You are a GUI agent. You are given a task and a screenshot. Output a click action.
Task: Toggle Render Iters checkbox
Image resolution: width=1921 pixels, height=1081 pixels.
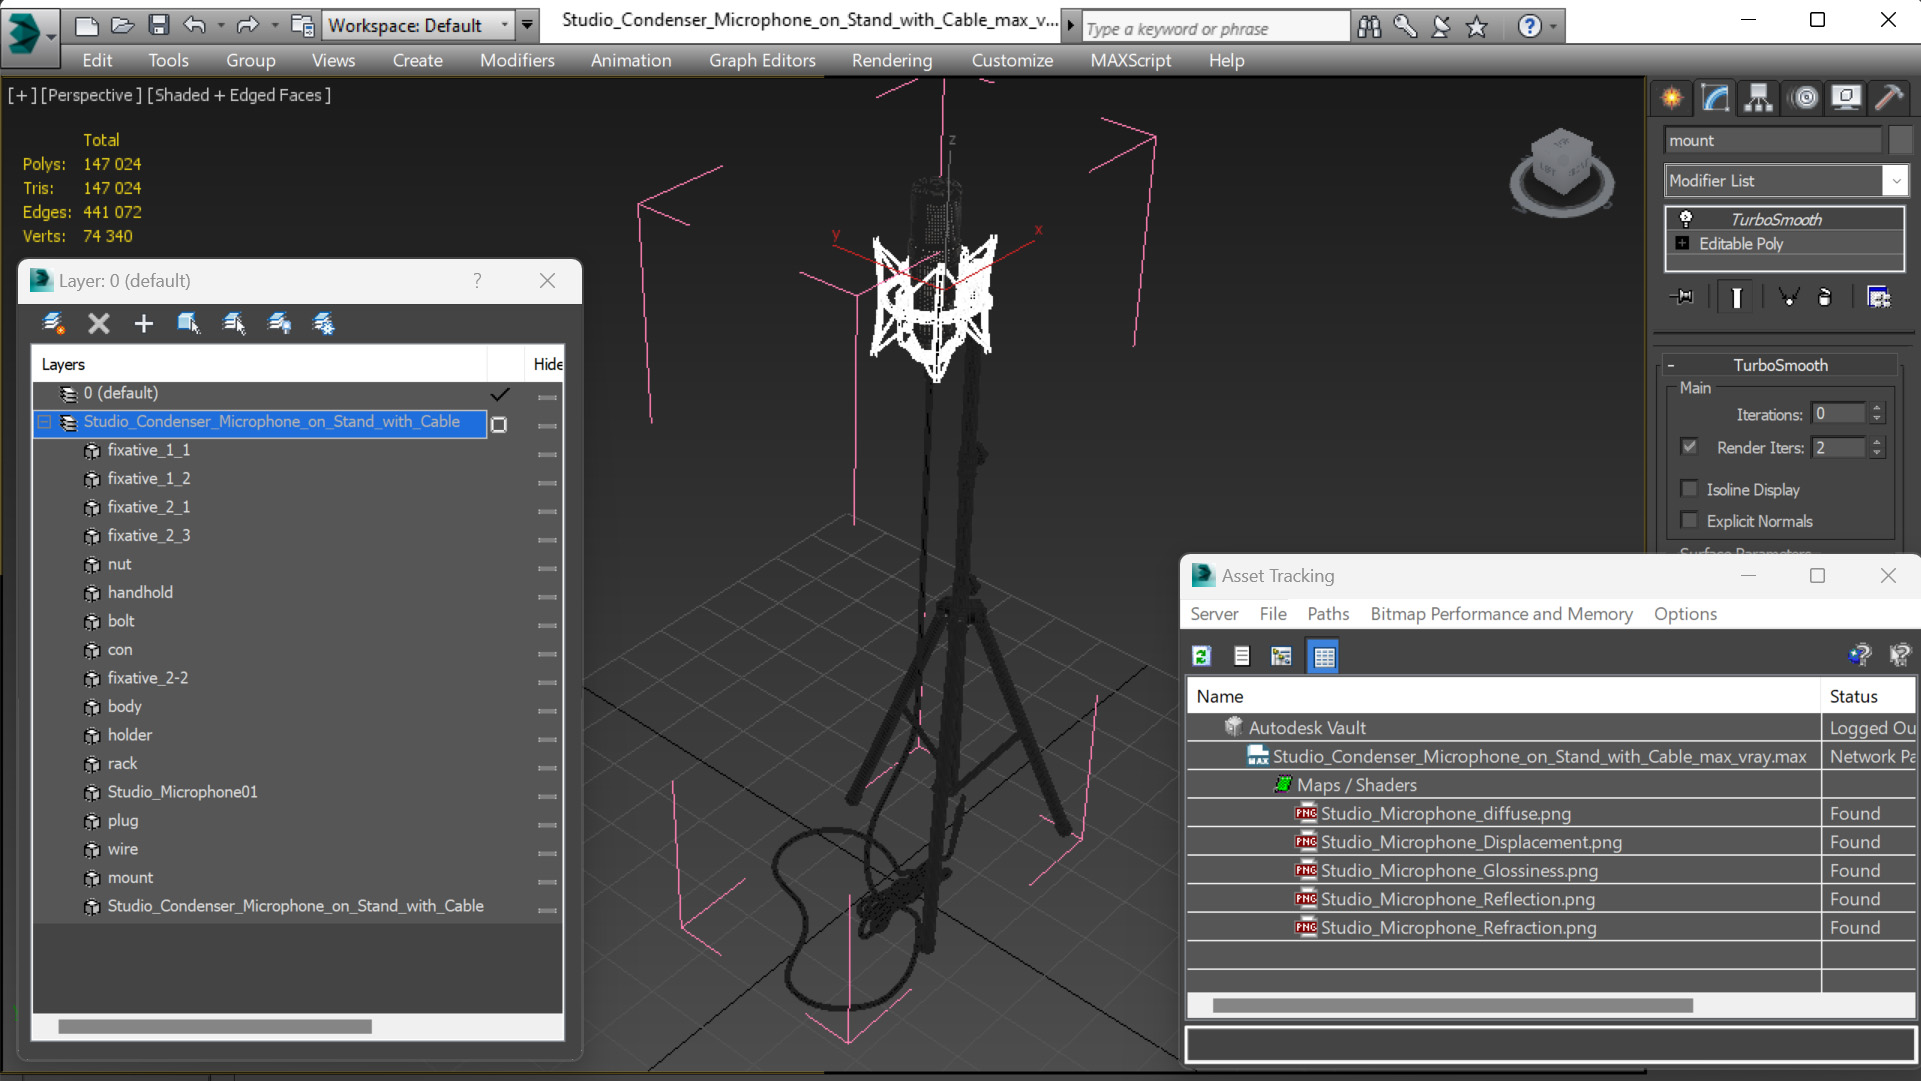coord(1689,447)
